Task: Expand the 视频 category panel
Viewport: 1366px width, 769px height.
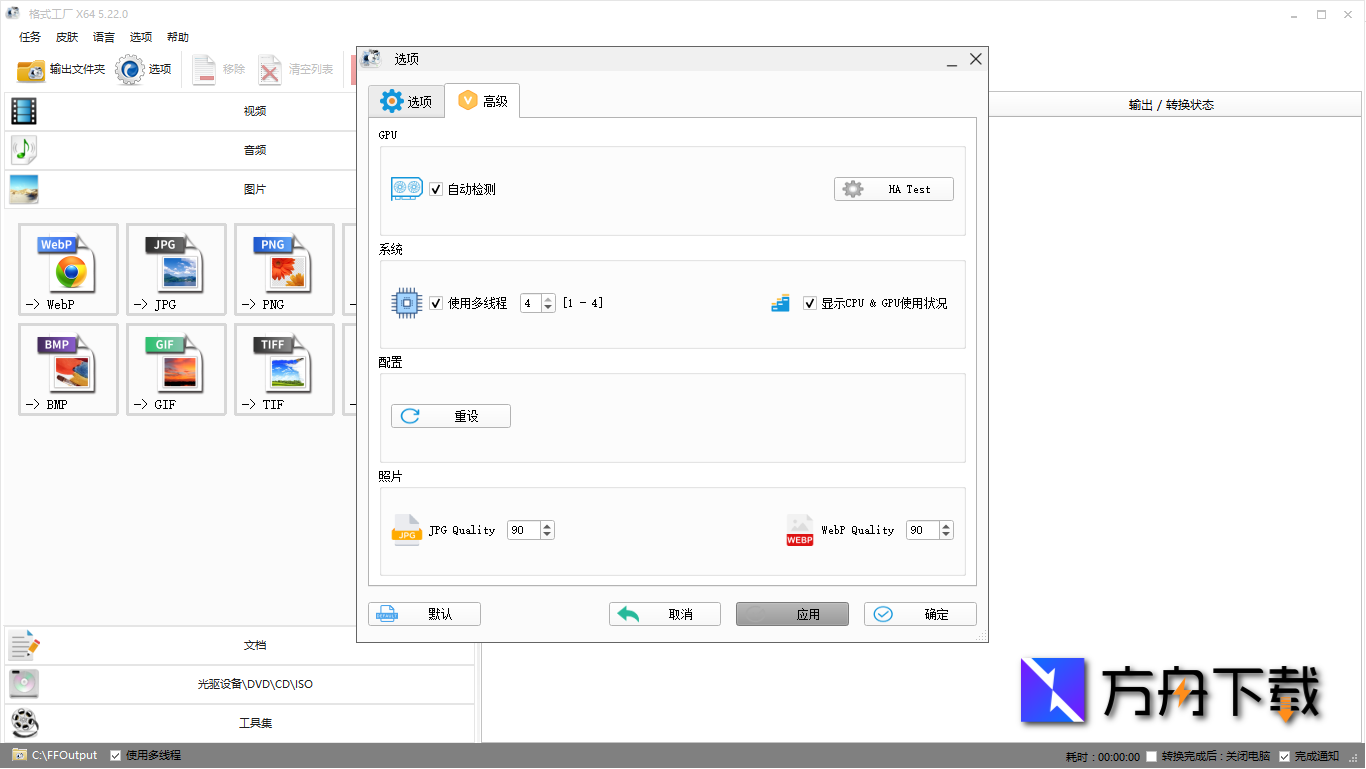Action: pyautogui.click(x=254, y=111)
